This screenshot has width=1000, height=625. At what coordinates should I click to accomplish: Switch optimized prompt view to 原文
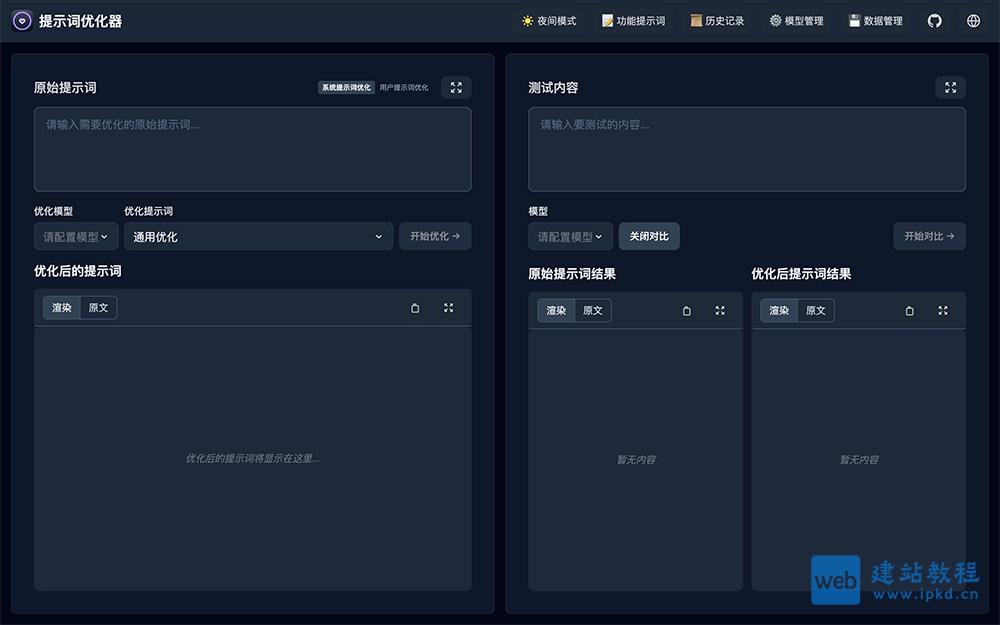pos(98,308)
